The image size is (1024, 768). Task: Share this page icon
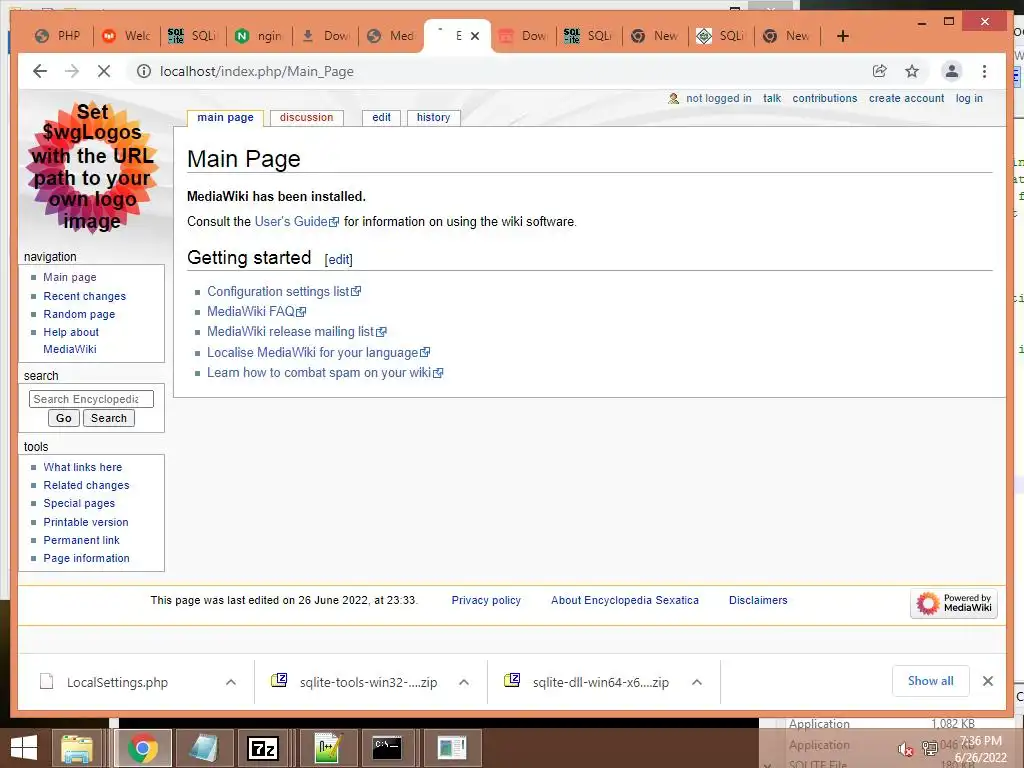(880, 71)
